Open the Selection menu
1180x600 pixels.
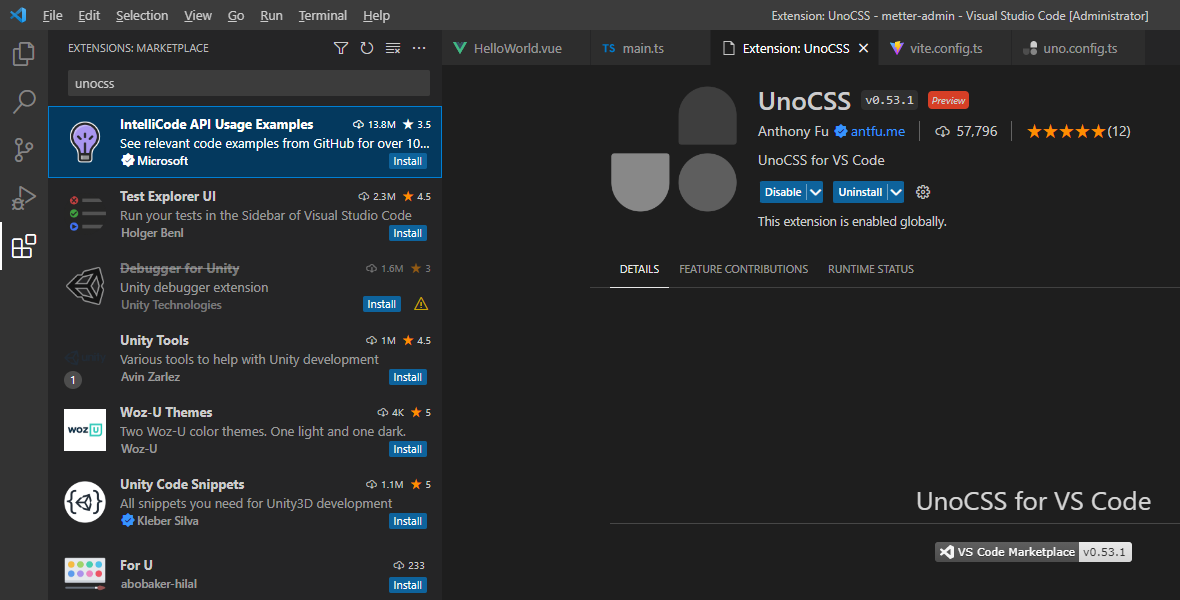click(x=142, y=15)
